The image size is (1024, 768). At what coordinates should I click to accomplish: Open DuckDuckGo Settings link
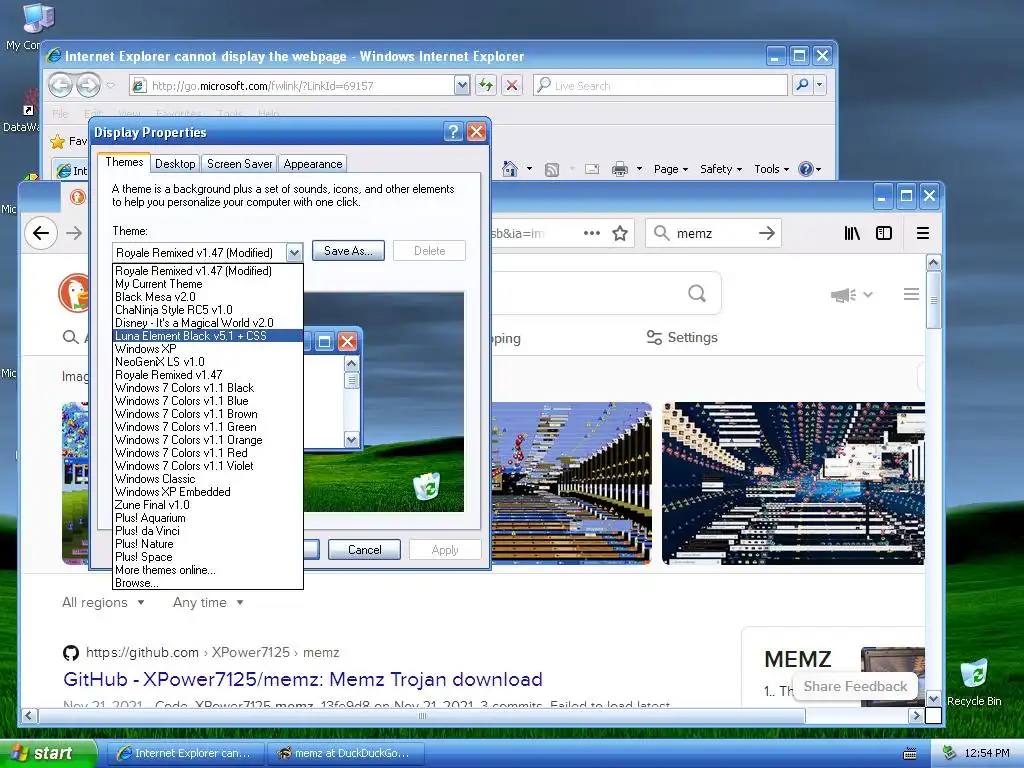pyautogui.click(x=682, y=338)
